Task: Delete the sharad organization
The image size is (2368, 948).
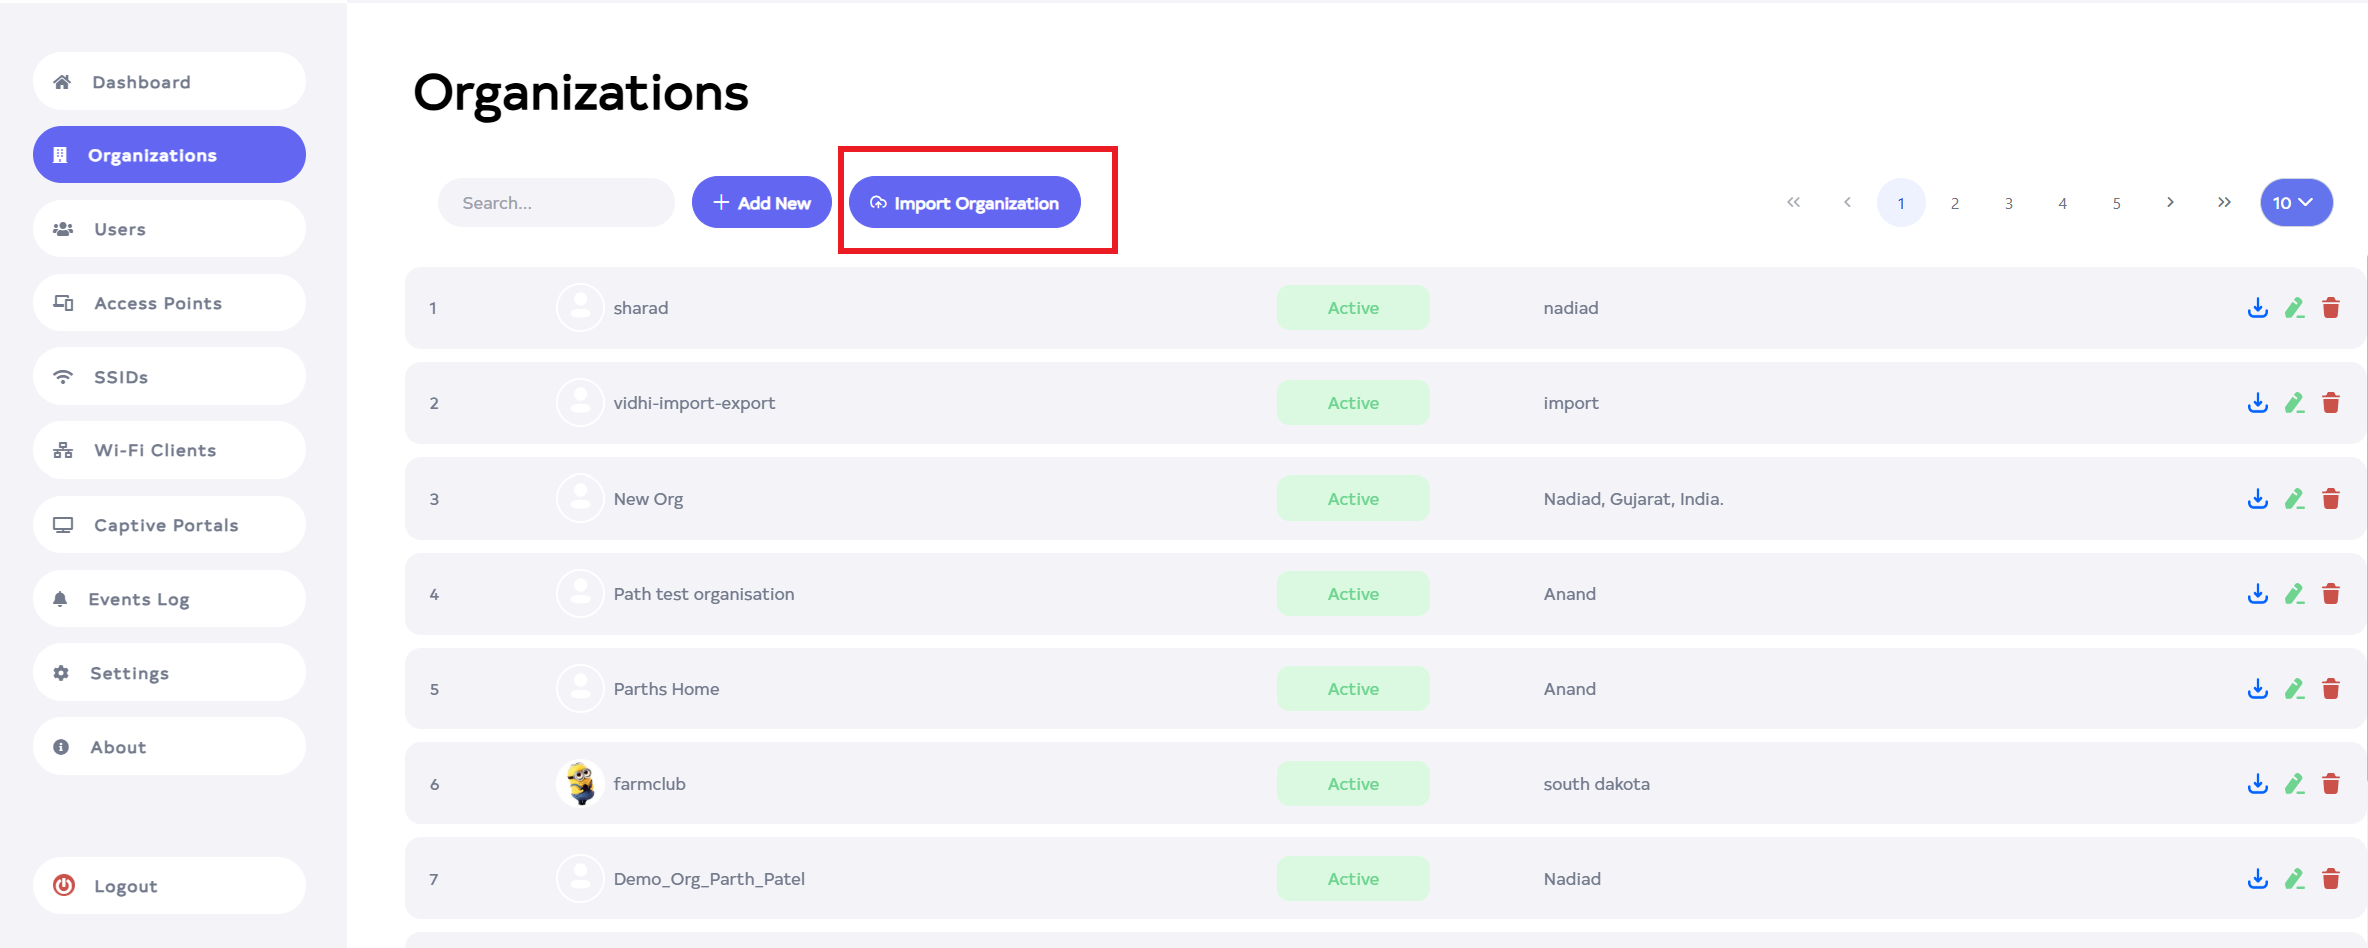Action: [2331, 308]
